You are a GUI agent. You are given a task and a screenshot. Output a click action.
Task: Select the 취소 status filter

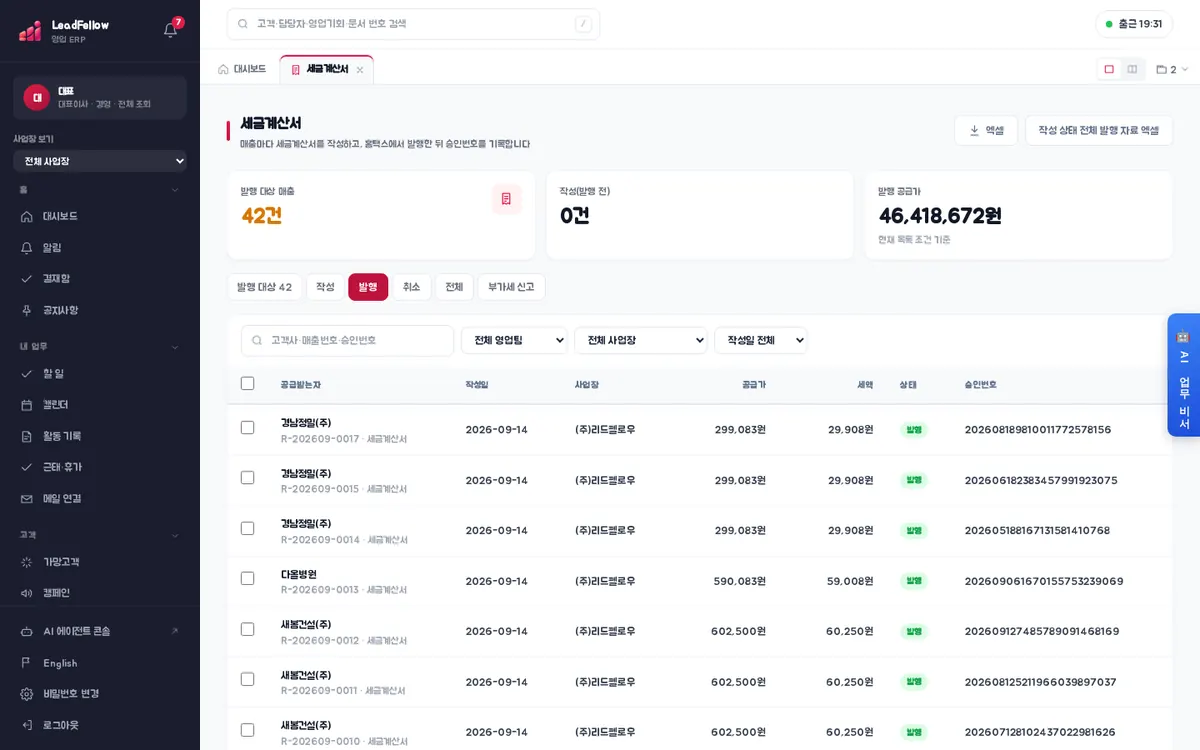click(412, 287)
